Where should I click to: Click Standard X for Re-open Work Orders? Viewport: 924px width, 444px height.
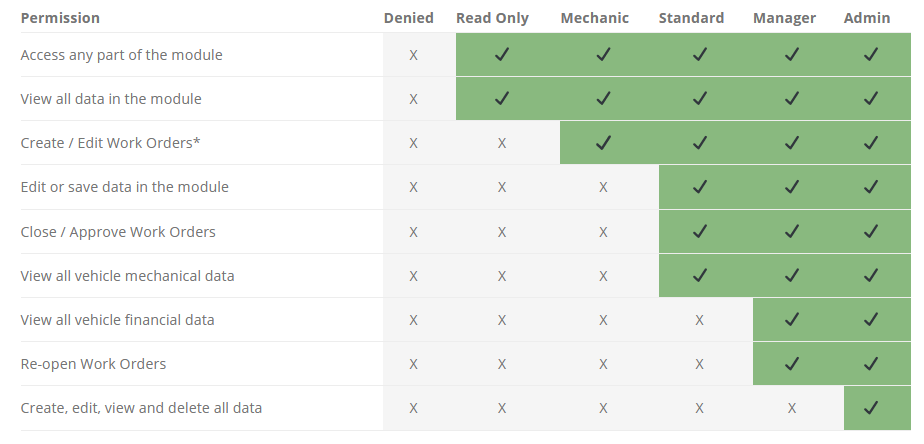click(699, 364)
